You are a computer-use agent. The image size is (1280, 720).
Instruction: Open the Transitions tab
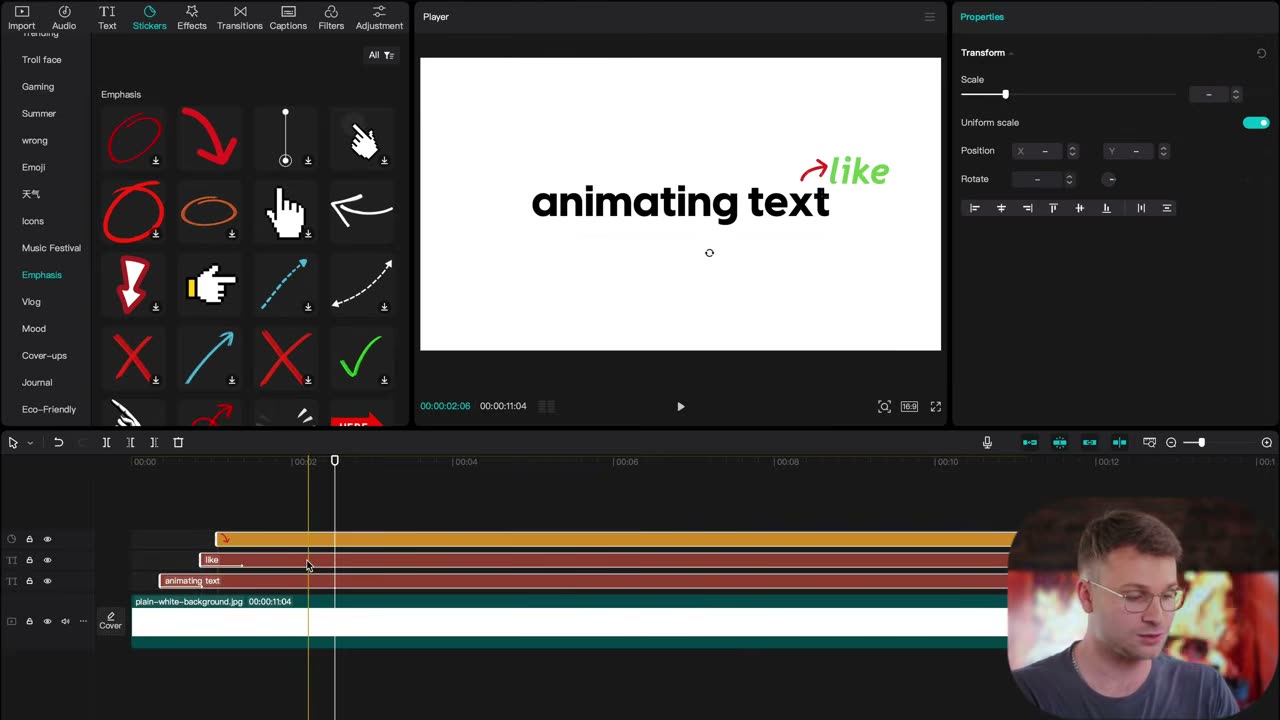point(240,18)
